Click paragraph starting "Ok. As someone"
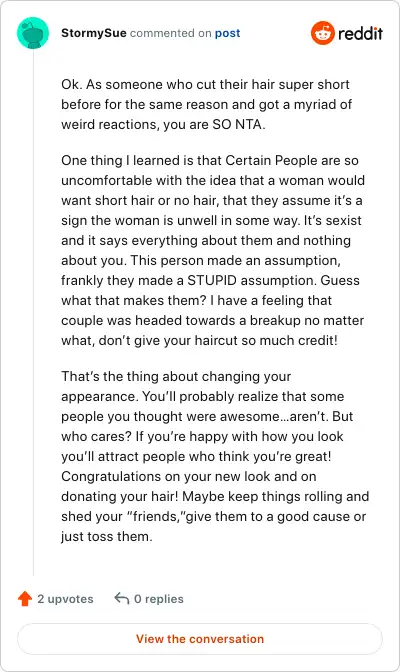This screenshot has width=400, height=672. [207, 104]
